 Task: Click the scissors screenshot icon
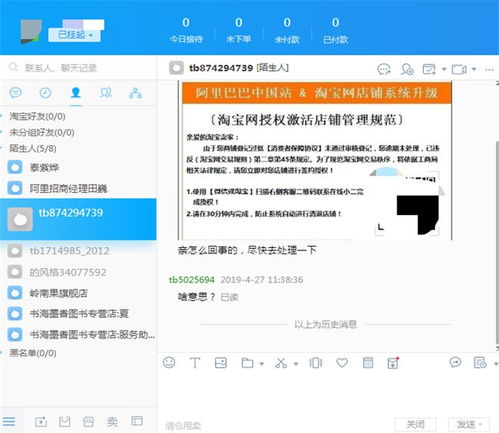281,363
